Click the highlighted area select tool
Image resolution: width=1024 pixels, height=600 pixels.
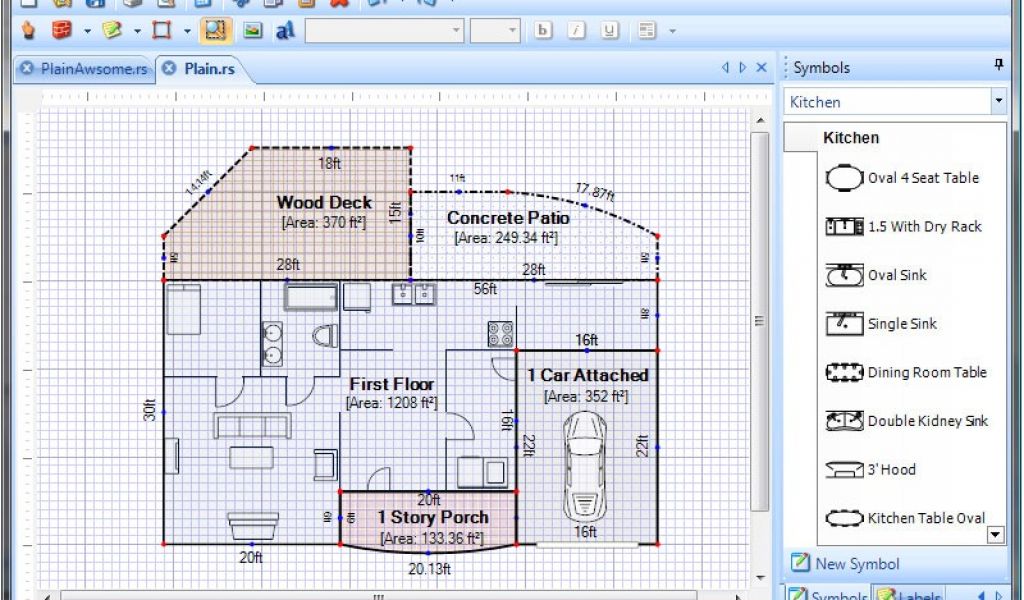point(214,30)
